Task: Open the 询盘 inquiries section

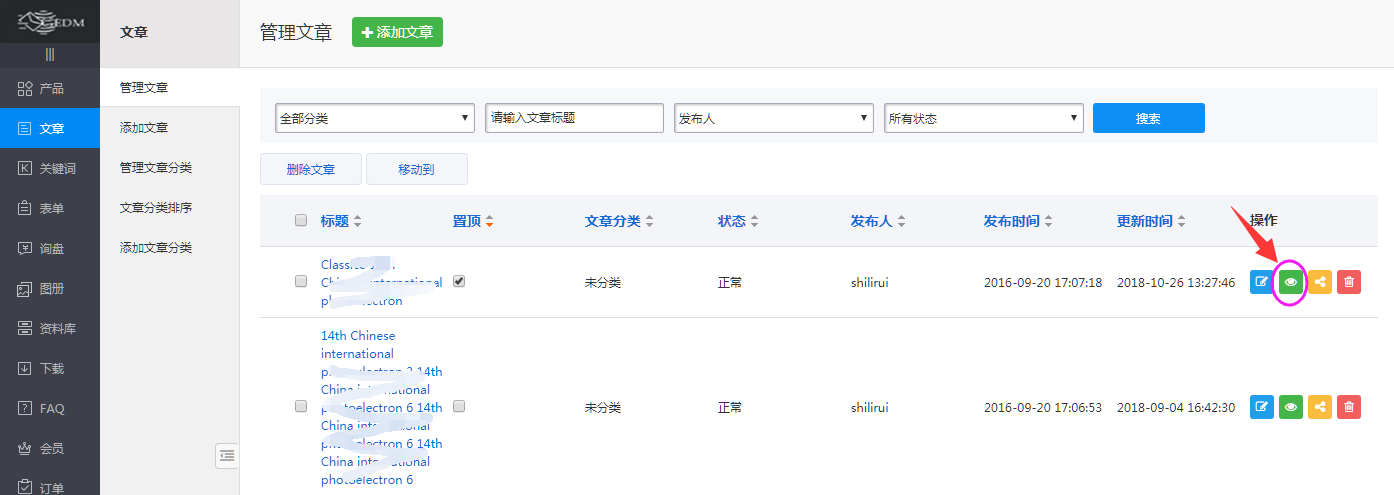Action: 50,249
